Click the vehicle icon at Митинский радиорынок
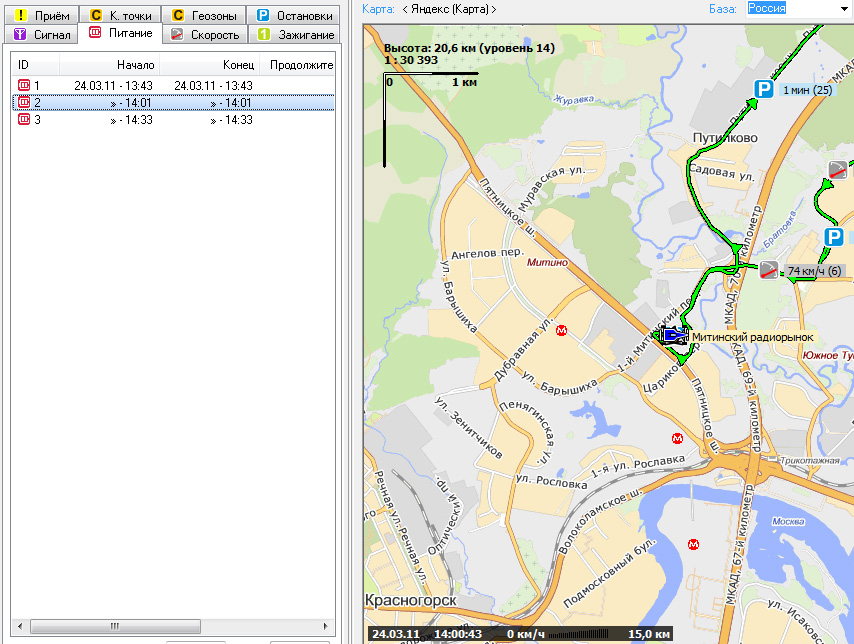This screenshot has width=854, height=644. 674,336
